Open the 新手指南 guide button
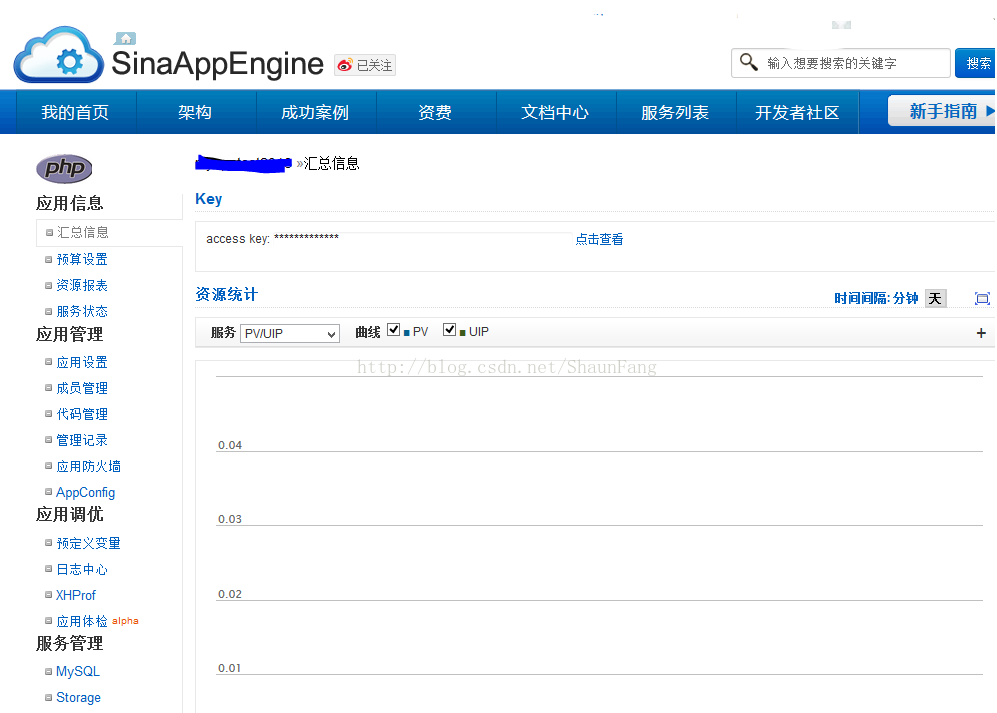This screenshot has width=997, height=713. coord(943,111)
